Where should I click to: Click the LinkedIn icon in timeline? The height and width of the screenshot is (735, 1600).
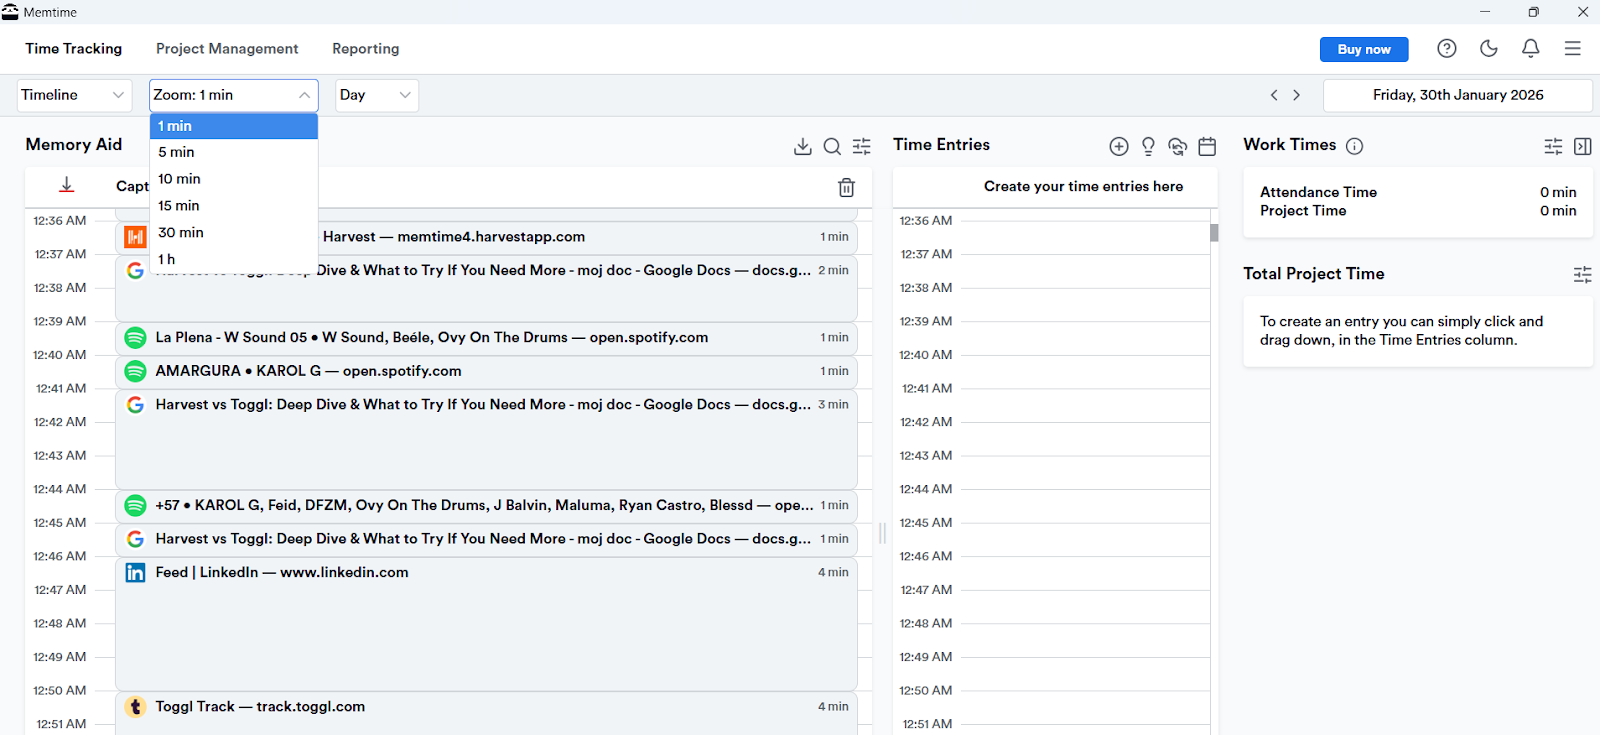[x=135, y=573]
